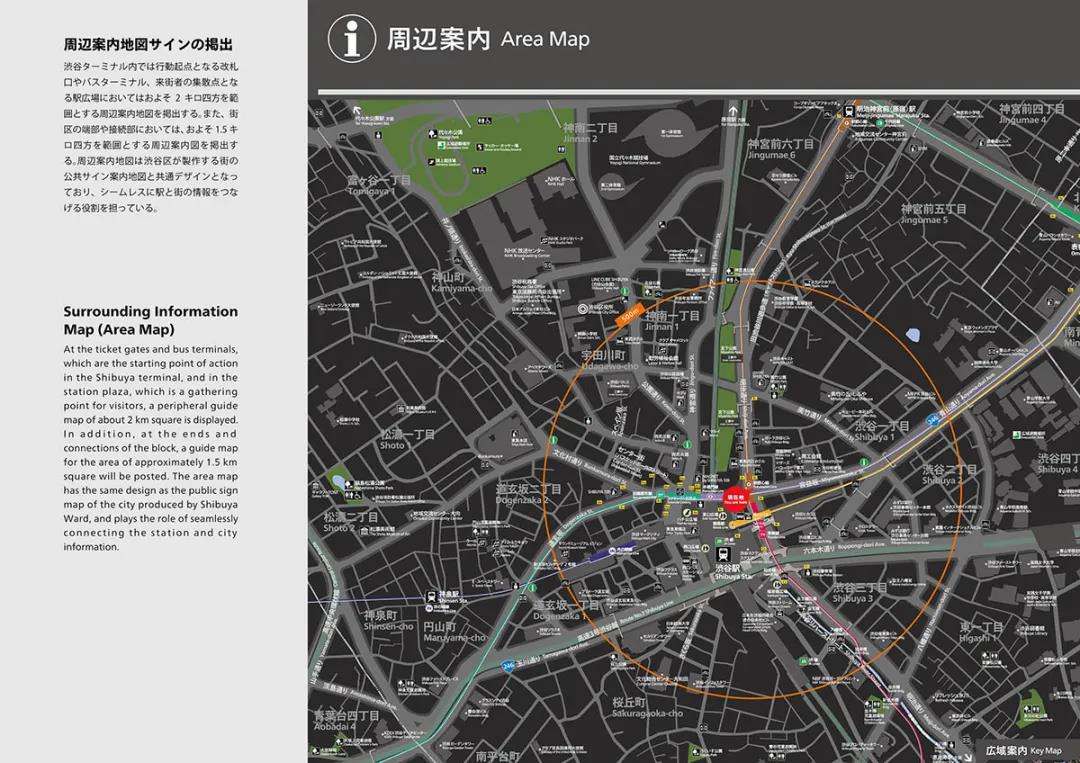Click the Shibuya City Office double-circle symbol
Viewport: 1080px width, 763px height.
coord(582,309)
